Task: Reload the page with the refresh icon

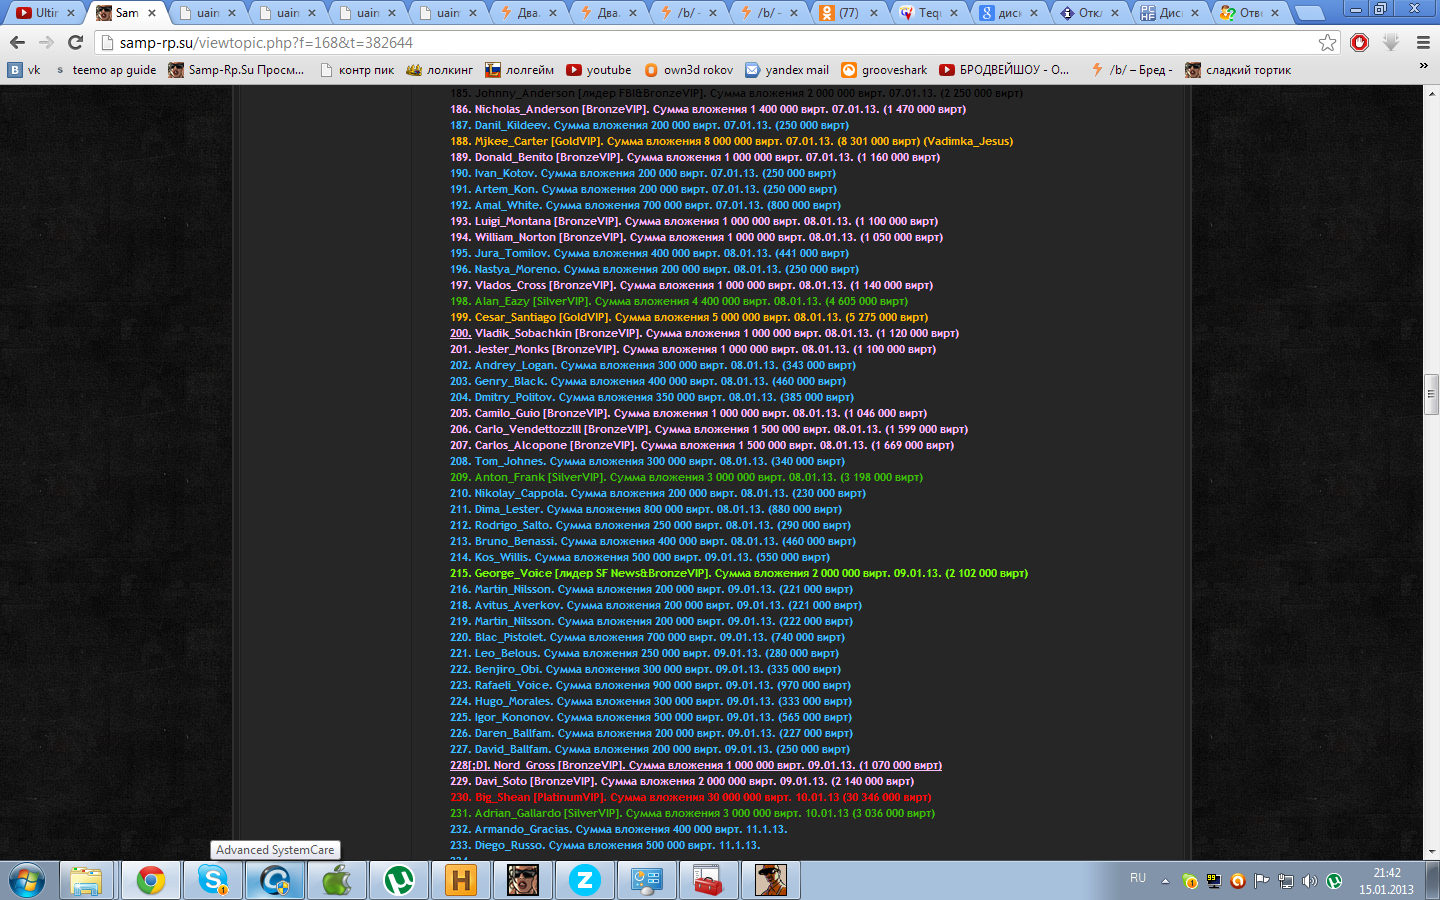Action: coord(75,42)
